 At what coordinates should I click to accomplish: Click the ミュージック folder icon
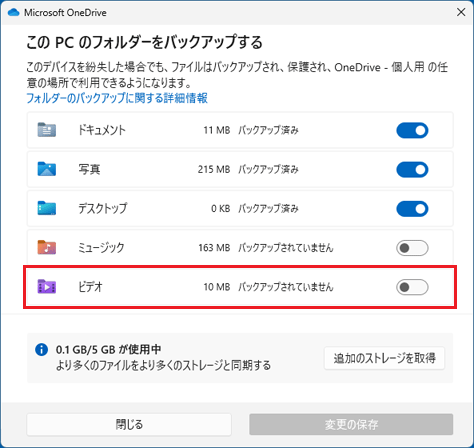(x=47, y=247)
